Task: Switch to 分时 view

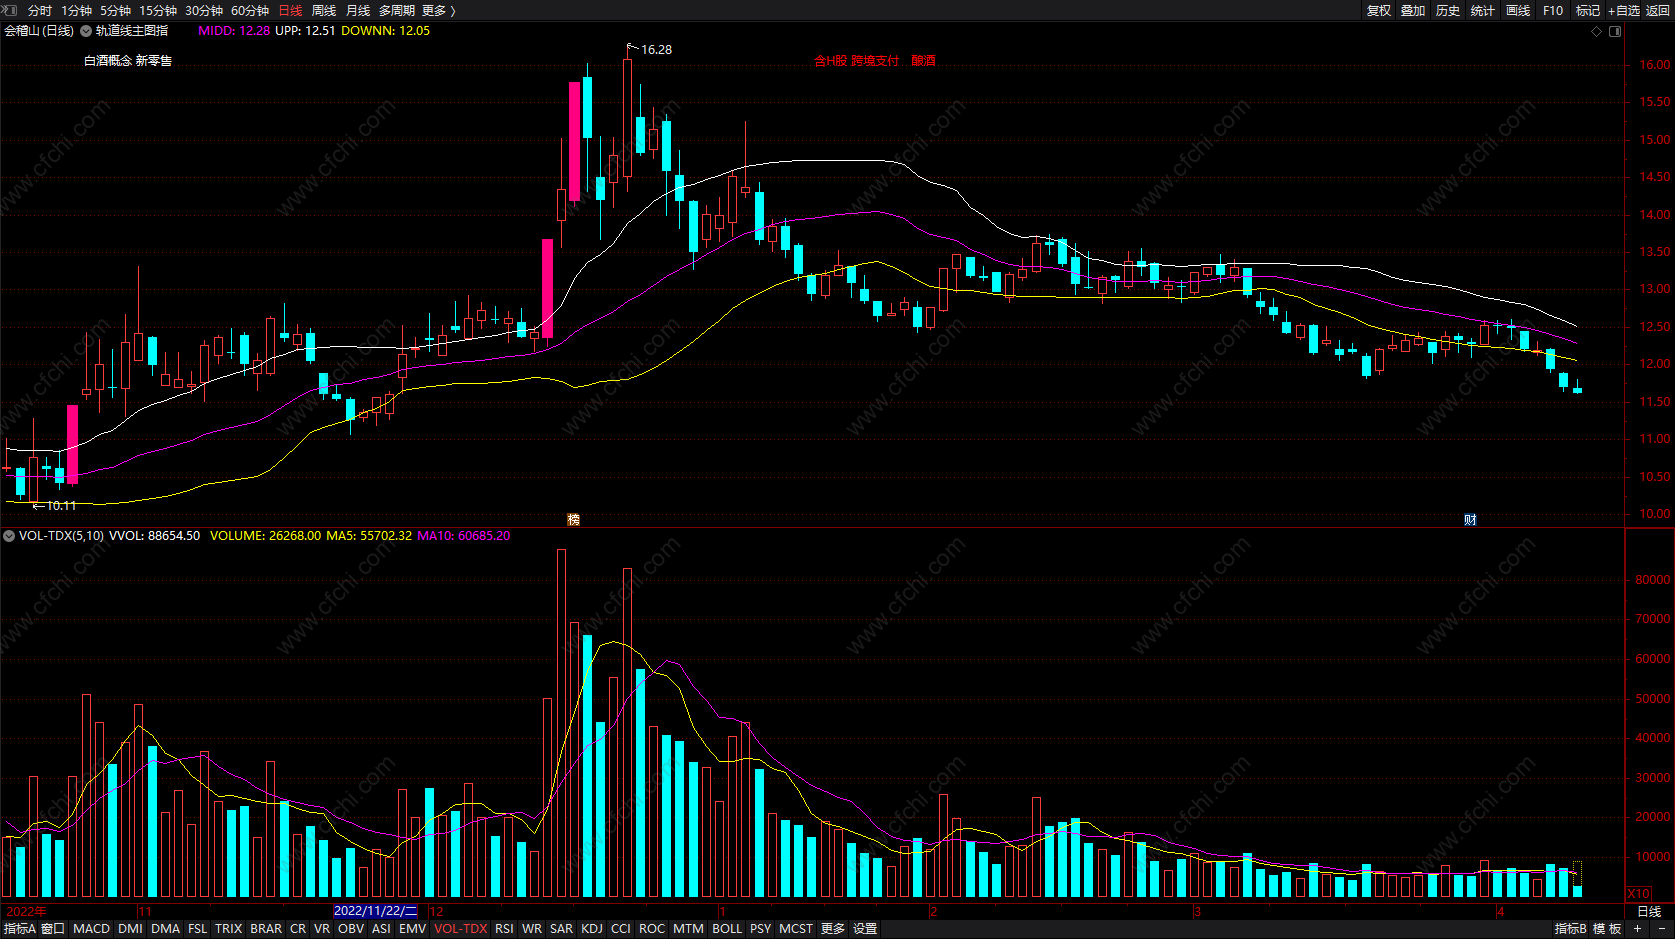Action: pyautogui.click(x=40, y=10)
